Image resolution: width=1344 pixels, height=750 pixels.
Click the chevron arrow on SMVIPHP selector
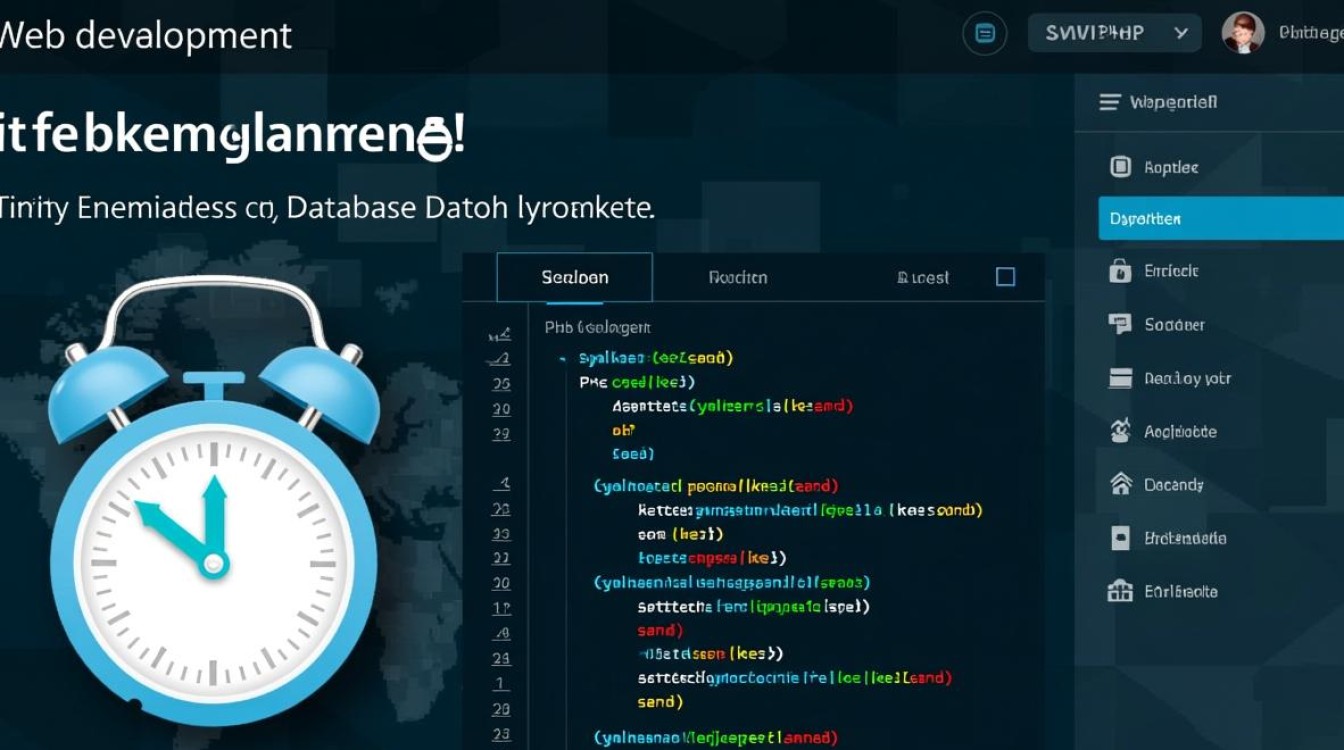click(1181, 33)
